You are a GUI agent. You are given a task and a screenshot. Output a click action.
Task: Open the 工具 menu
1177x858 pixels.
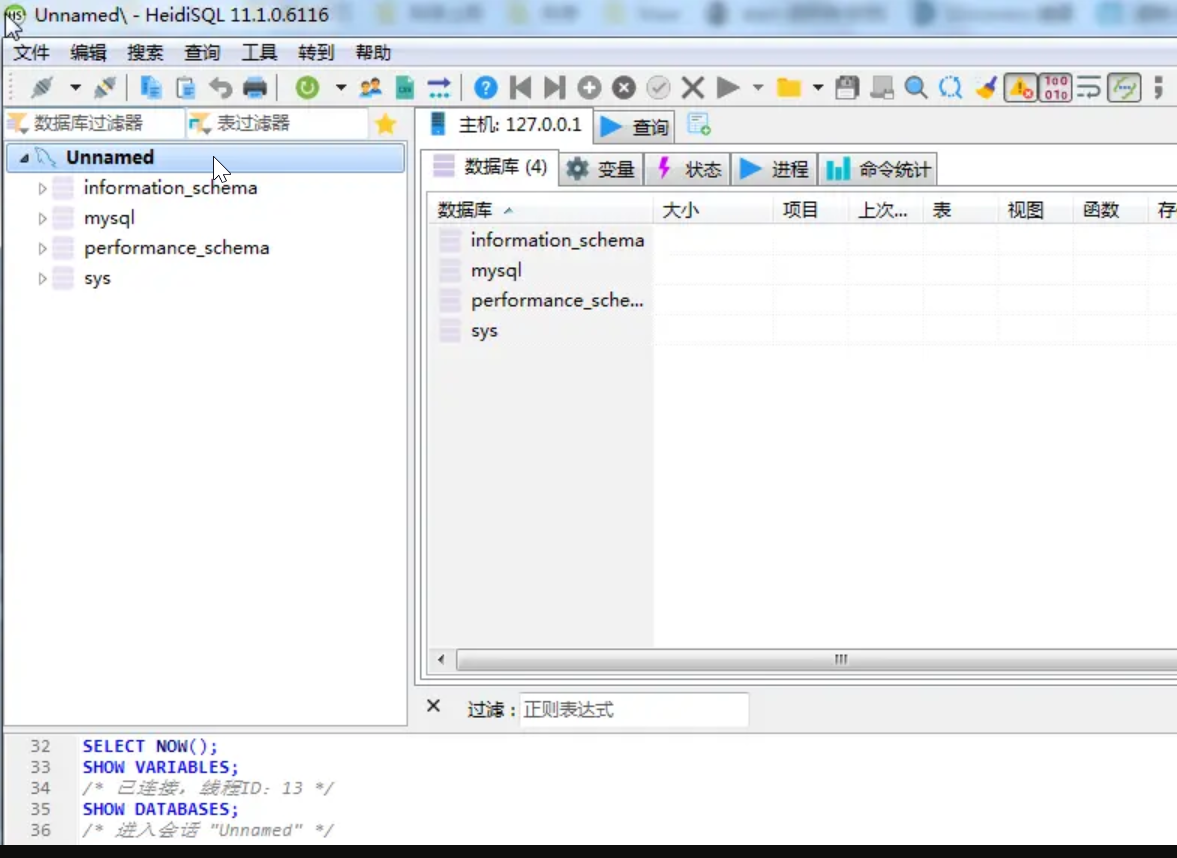pyautogui.click(x=260, y=53)
